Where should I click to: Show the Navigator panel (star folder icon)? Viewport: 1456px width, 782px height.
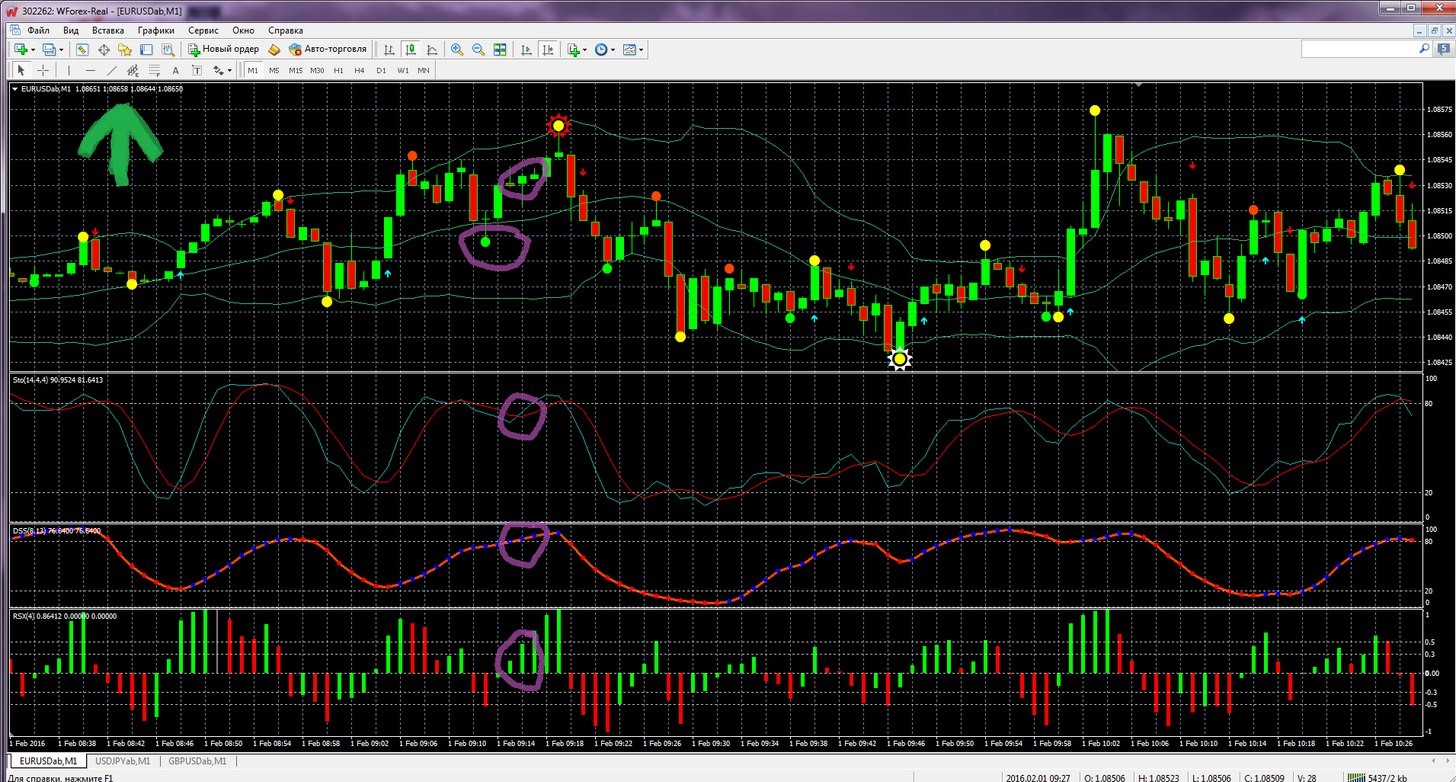tap(125, 49)
